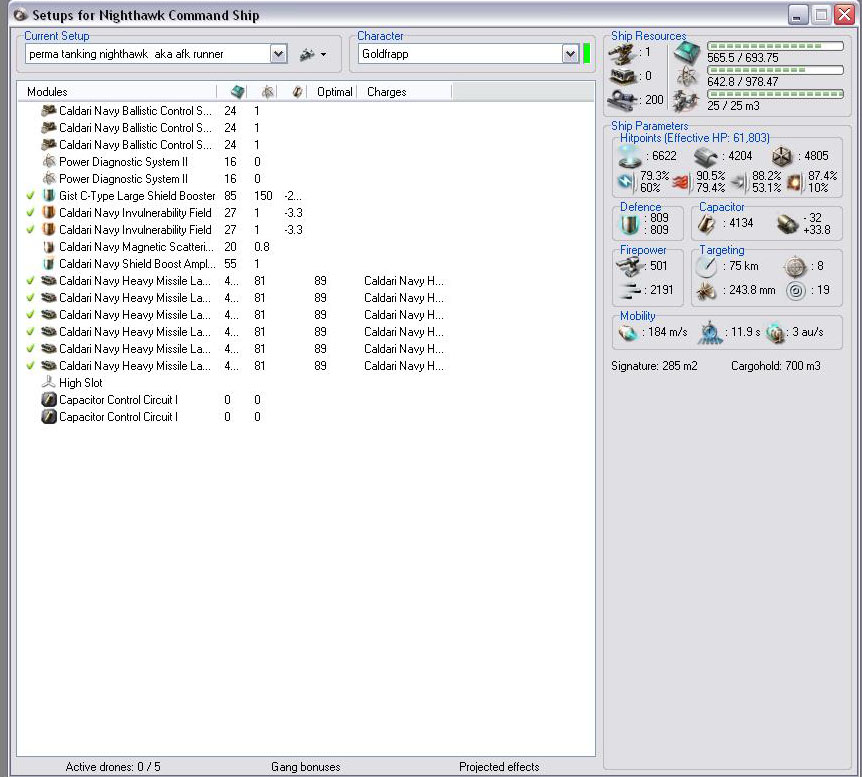
Task: Select the Caldari Navy Shield Boost Amplifier icon
Action: coord(49,263)
